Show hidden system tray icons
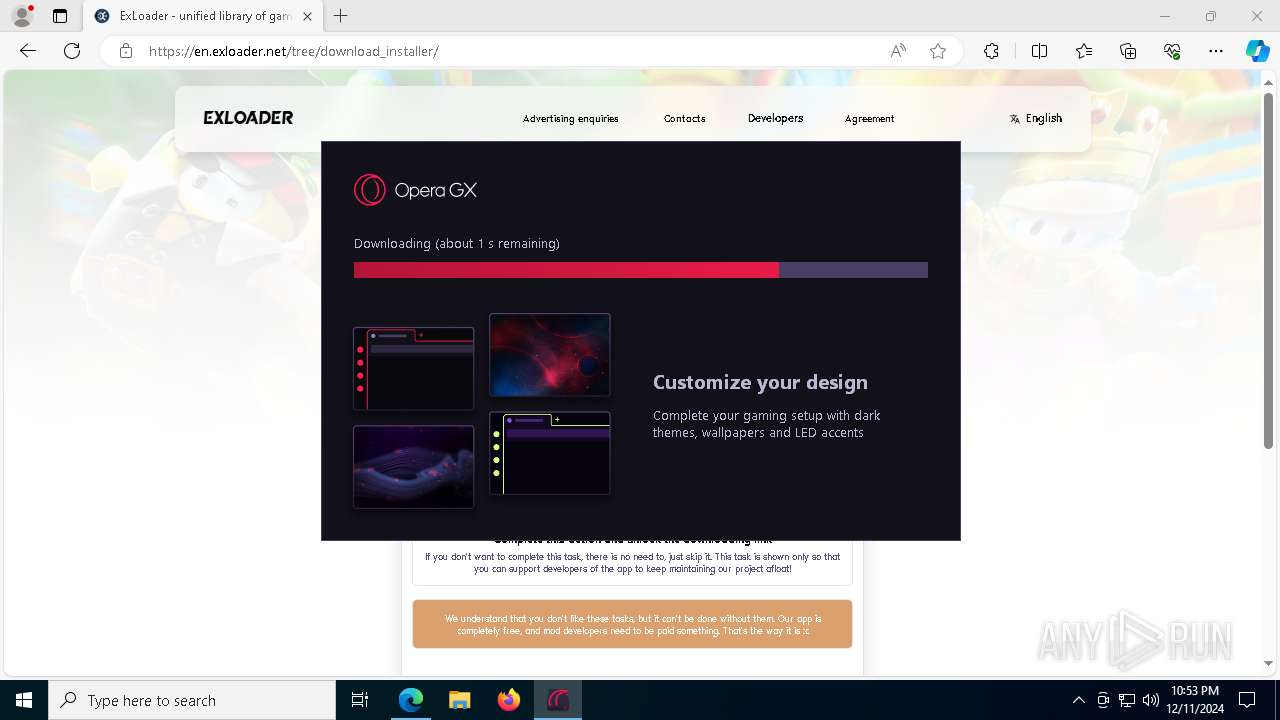The height and width of the screenshot is (720, 1280). (x=1078, y=700)
